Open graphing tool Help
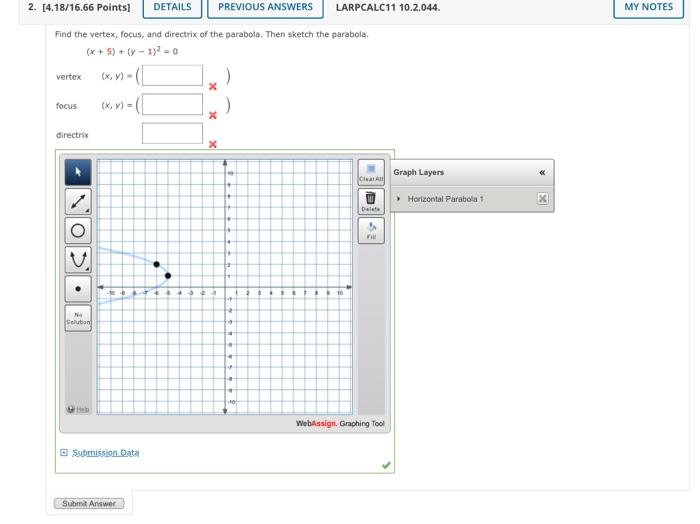This screenshot has width=700, height=524. point(78,409)
